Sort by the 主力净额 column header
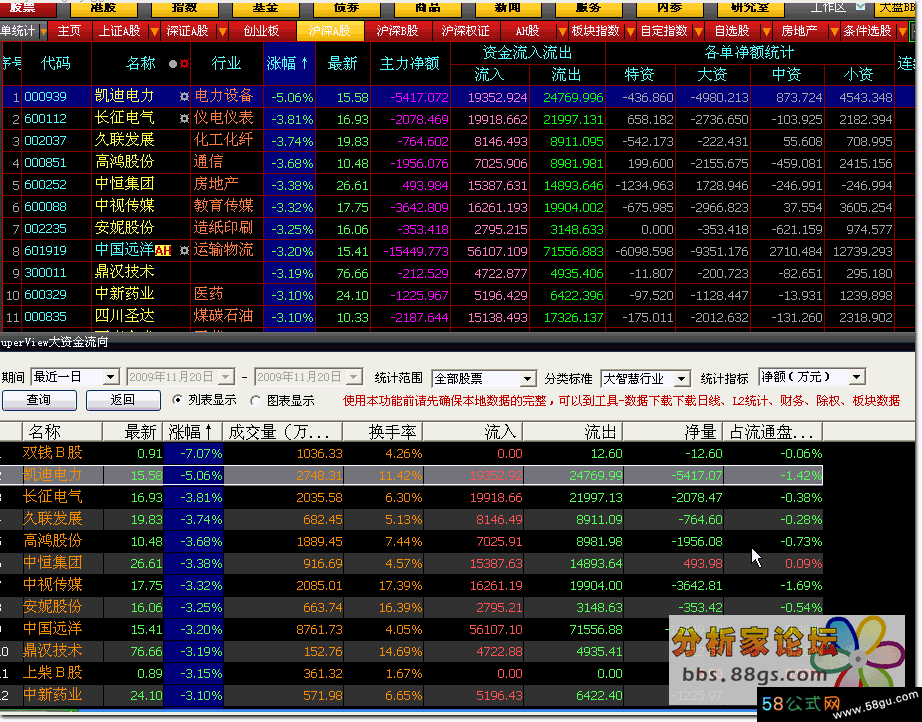Screen dimensions: 922x722 click(x=410, y=63)
